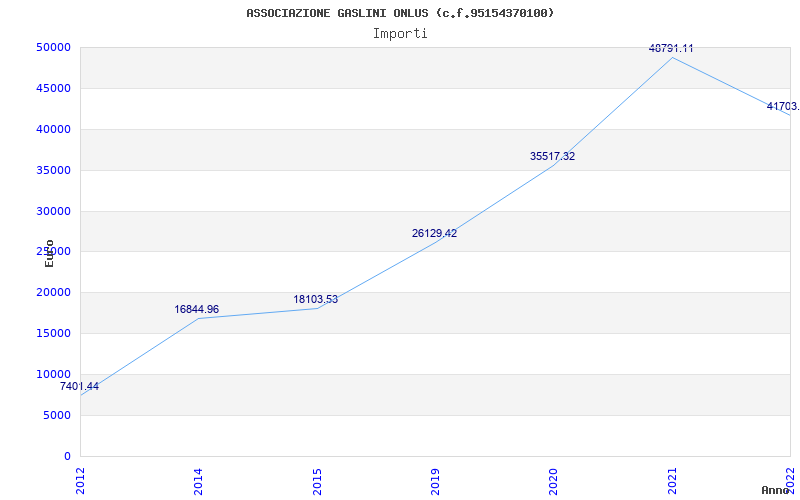Viewport: 800px width, 500px height.
Task: Click the Euro y-axis title
Action: (x=49, y=253)
